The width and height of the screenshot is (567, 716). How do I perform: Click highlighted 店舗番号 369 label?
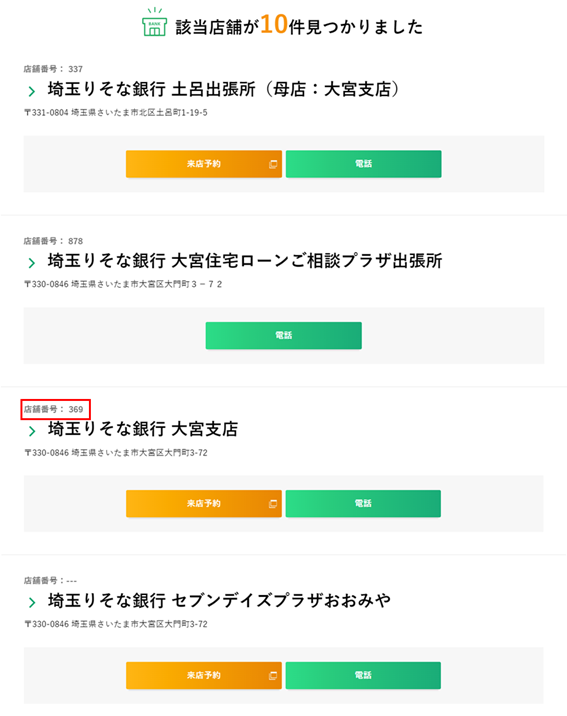point(55,409)
